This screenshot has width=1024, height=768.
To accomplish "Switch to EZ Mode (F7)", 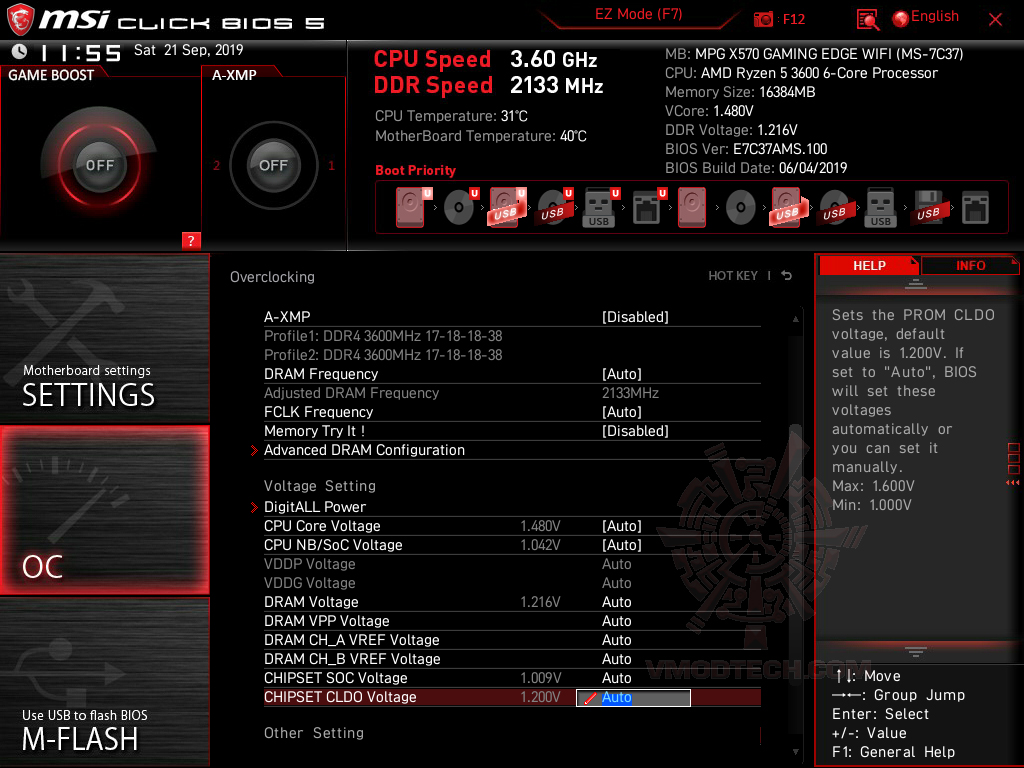I will click(x=638, y=14).
